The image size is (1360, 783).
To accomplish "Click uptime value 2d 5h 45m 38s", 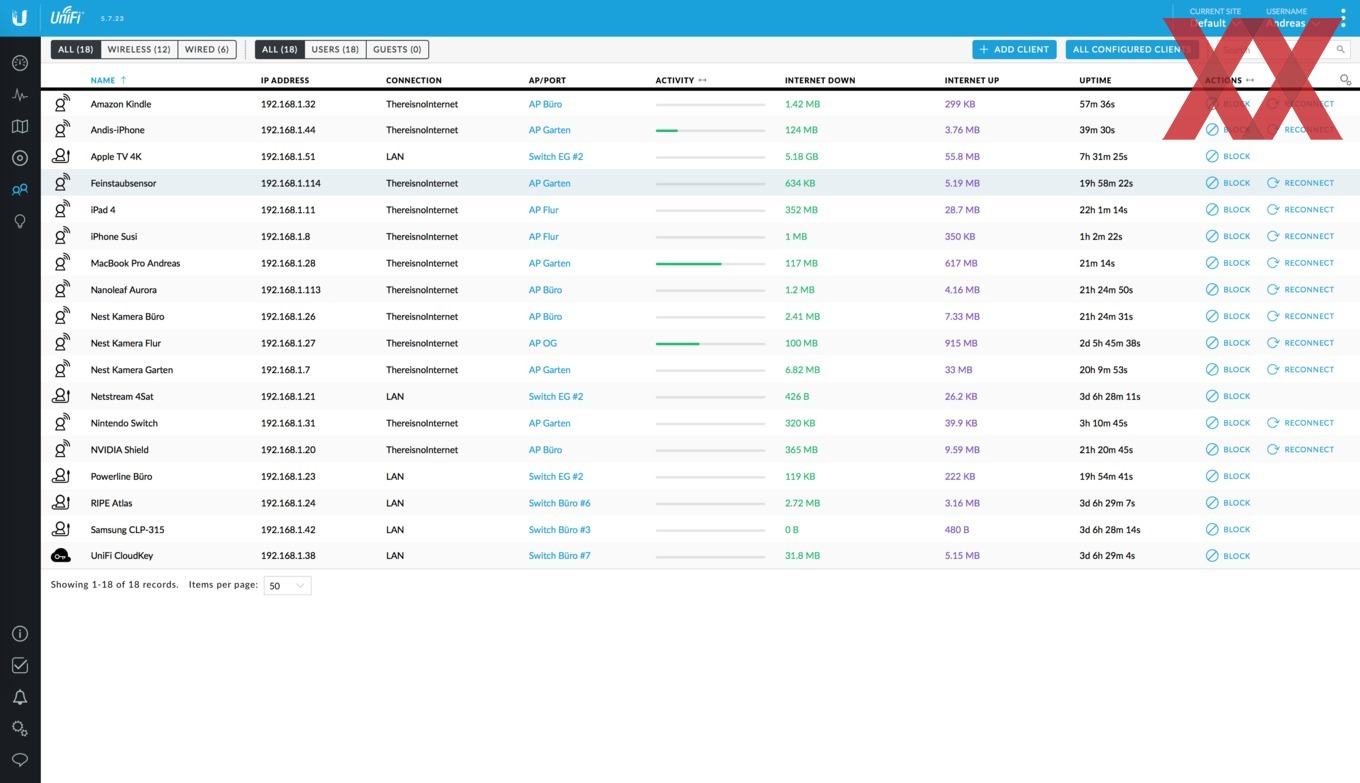I will tap(1110, 343).
